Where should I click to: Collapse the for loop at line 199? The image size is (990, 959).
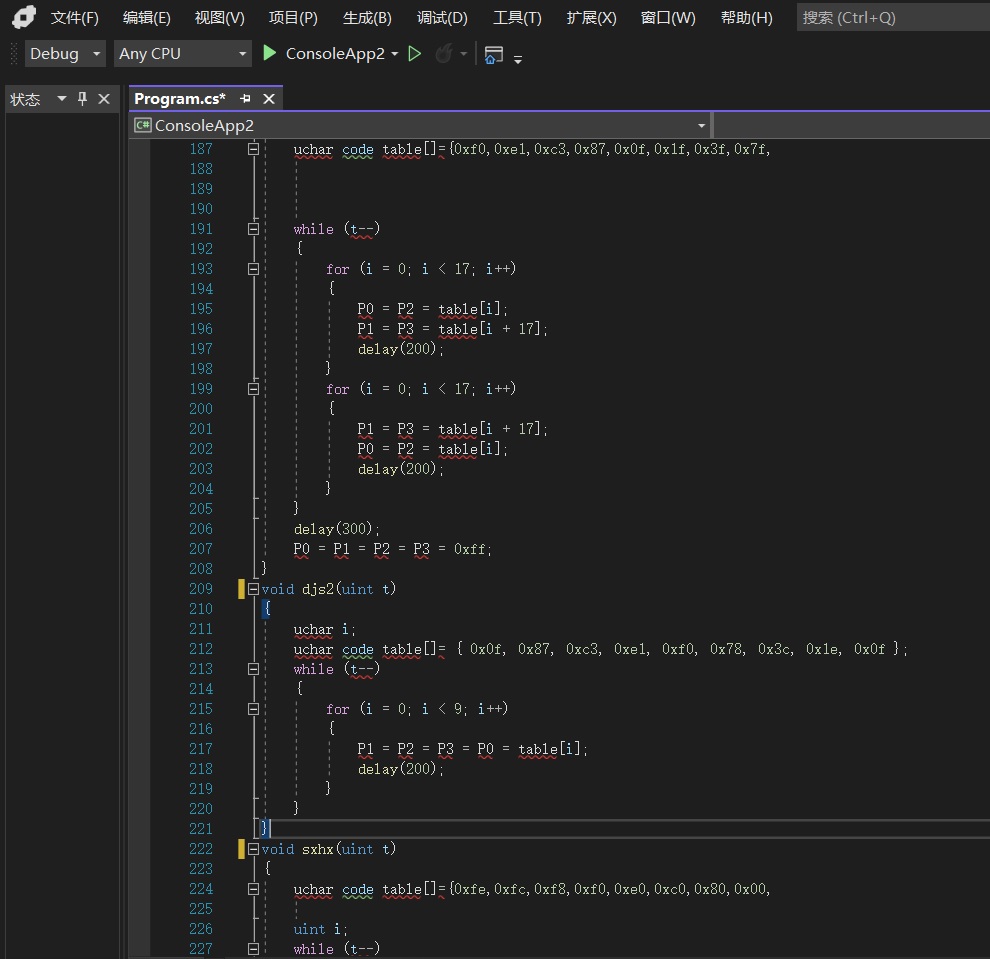(253, 389)
